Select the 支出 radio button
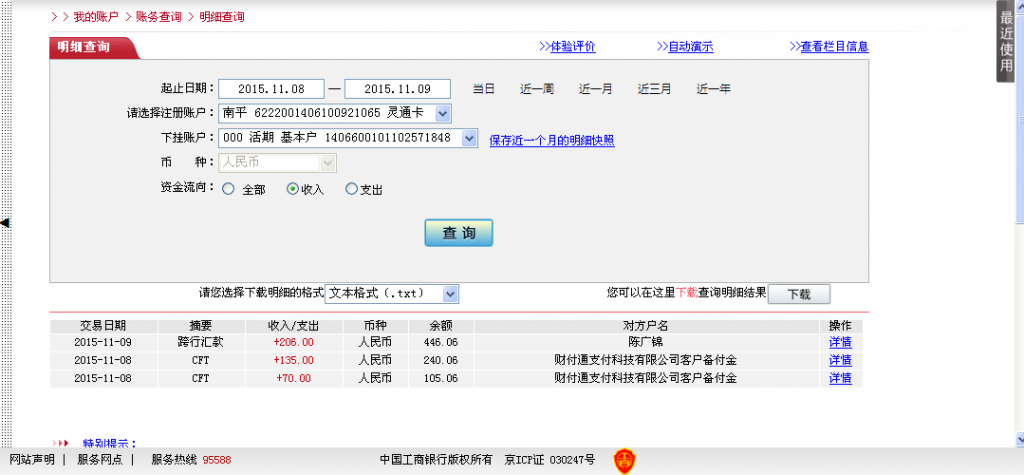The height and width of the screenshot is (475, 1024). pos(351,189)
